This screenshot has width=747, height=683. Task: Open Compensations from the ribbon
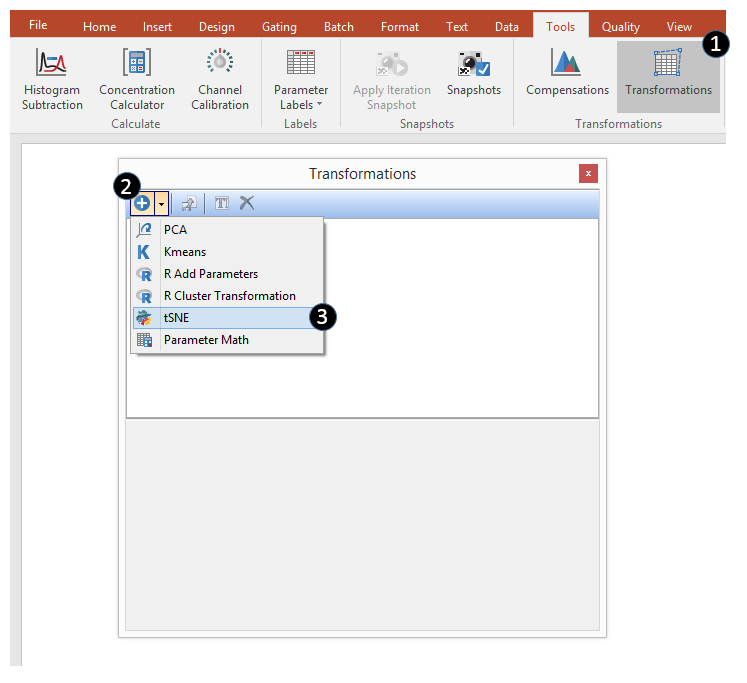[x=567, y=64]
